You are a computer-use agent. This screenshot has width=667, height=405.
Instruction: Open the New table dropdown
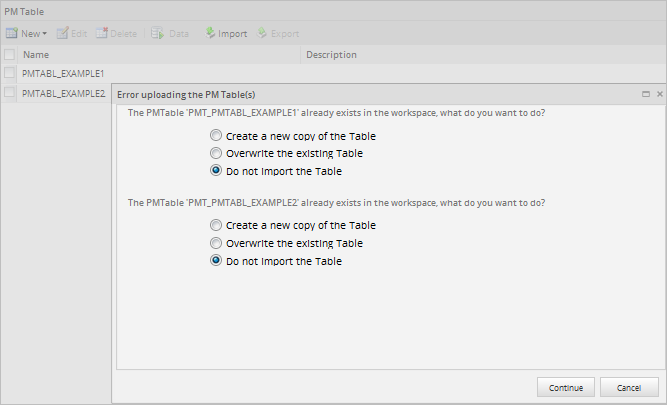(x=44, y=33)
